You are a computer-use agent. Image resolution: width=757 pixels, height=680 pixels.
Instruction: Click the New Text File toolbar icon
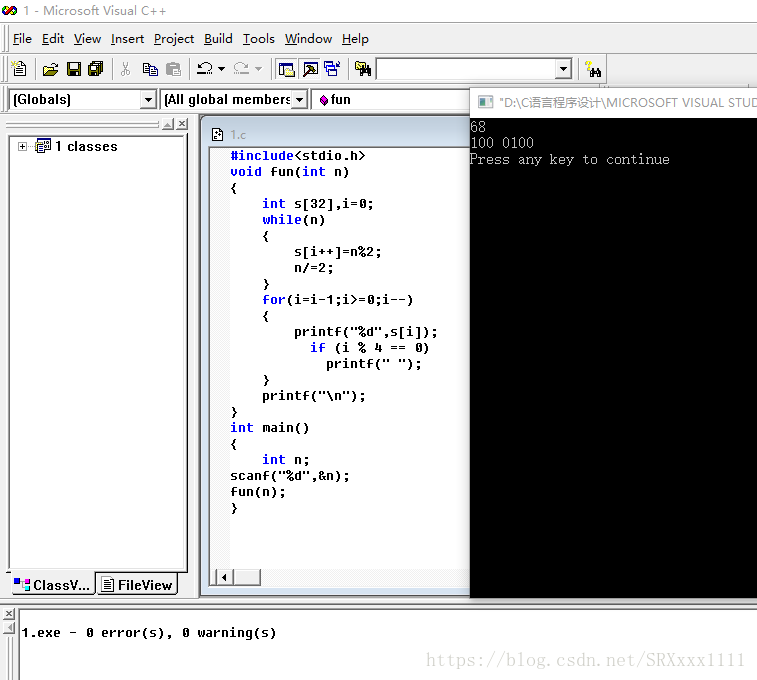pos(19,69)
